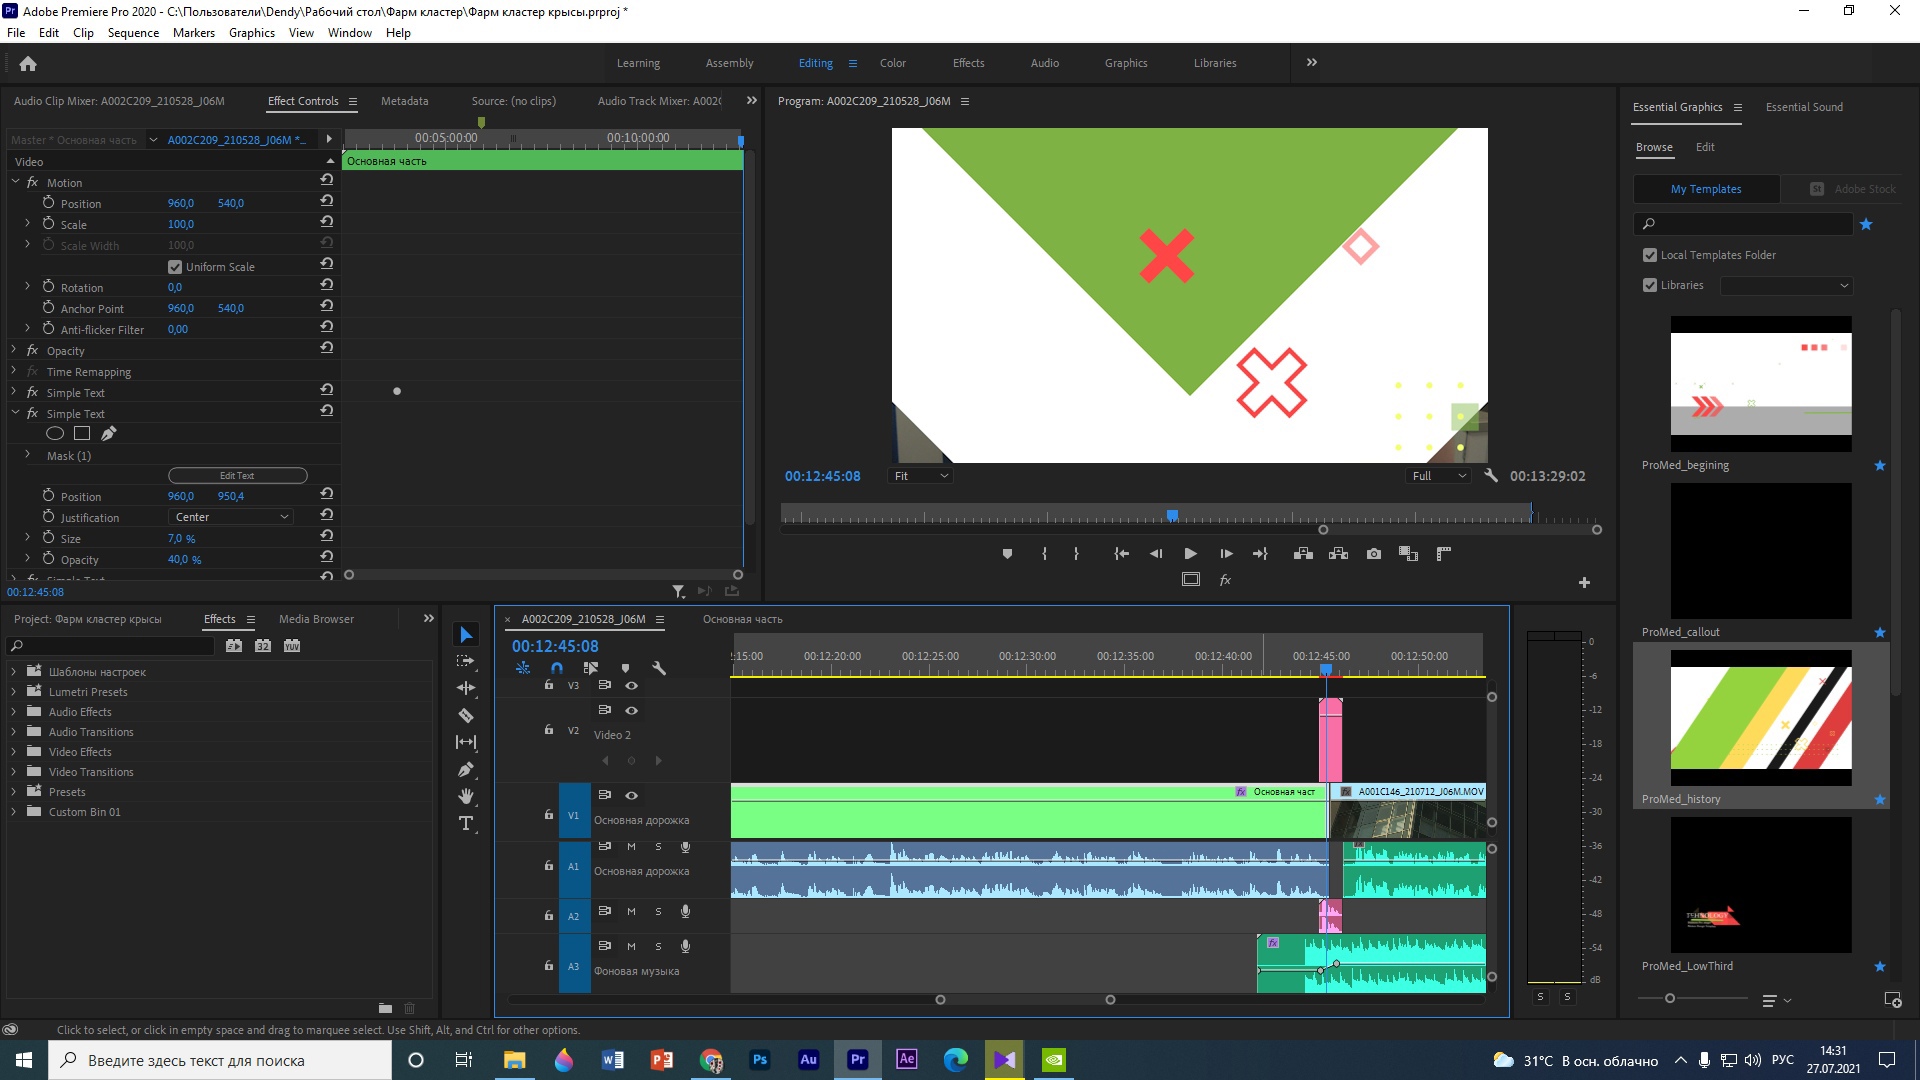1920x1080 pixels.
Task: Toggle Snap magnet in timeline
Action: [x=557, y=668]
